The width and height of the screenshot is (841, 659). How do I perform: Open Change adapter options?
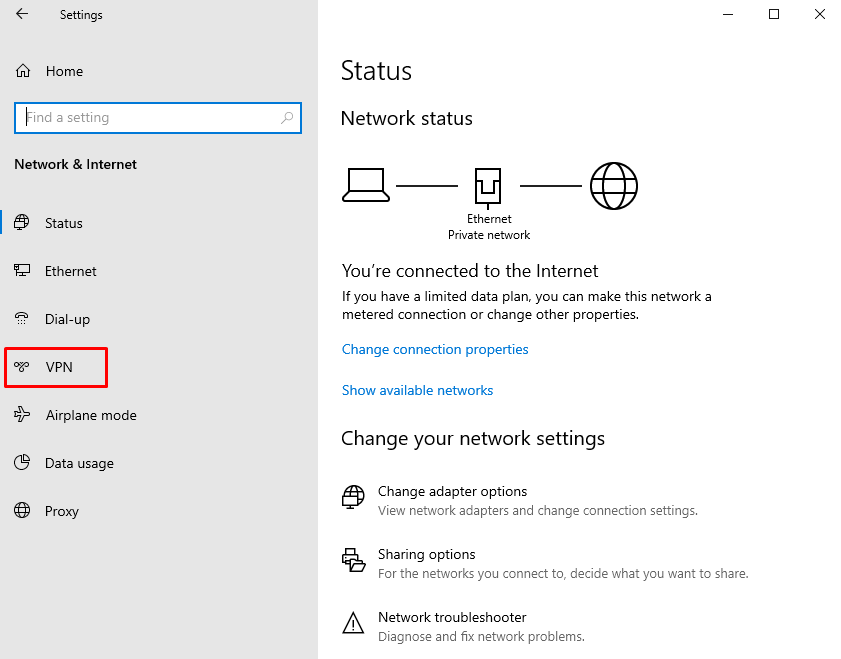coord(453,491)
